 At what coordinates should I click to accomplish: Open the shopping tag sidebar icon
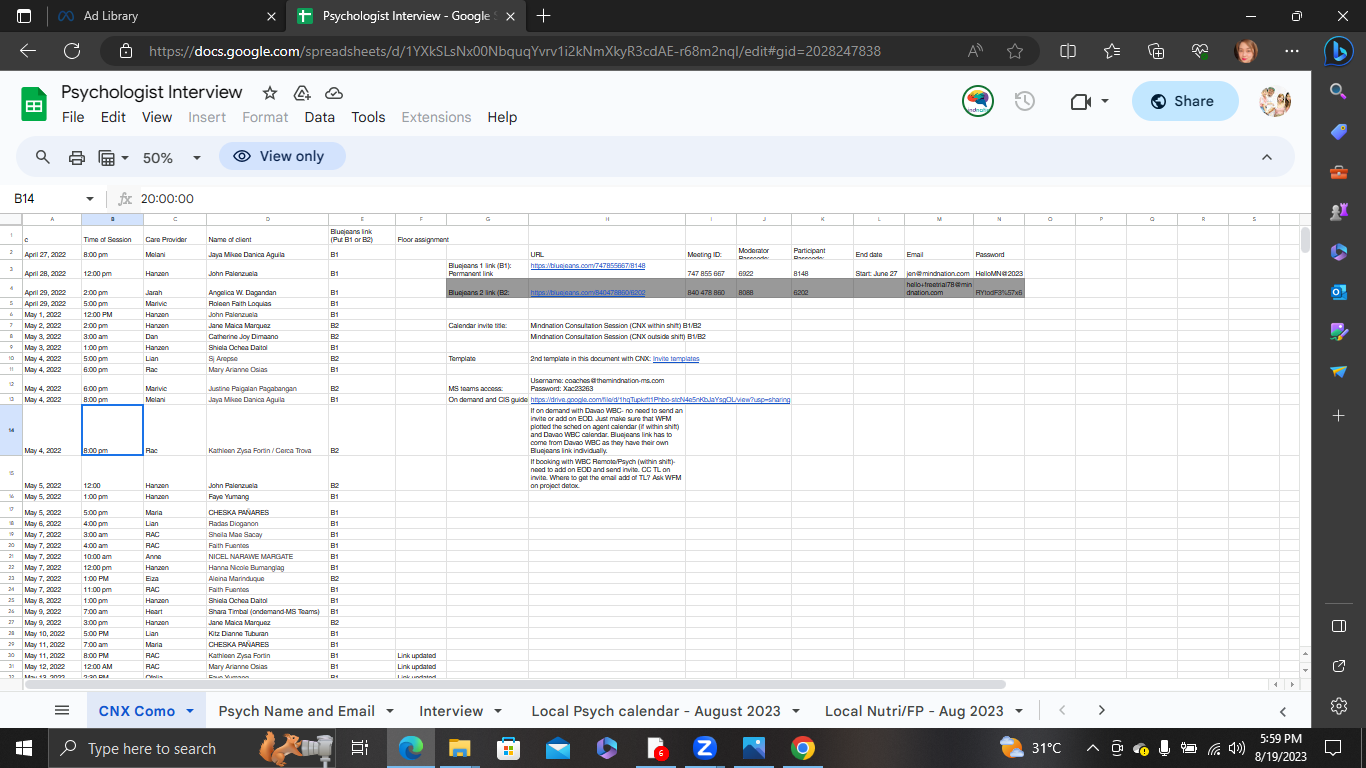[x=1339, y=131]
